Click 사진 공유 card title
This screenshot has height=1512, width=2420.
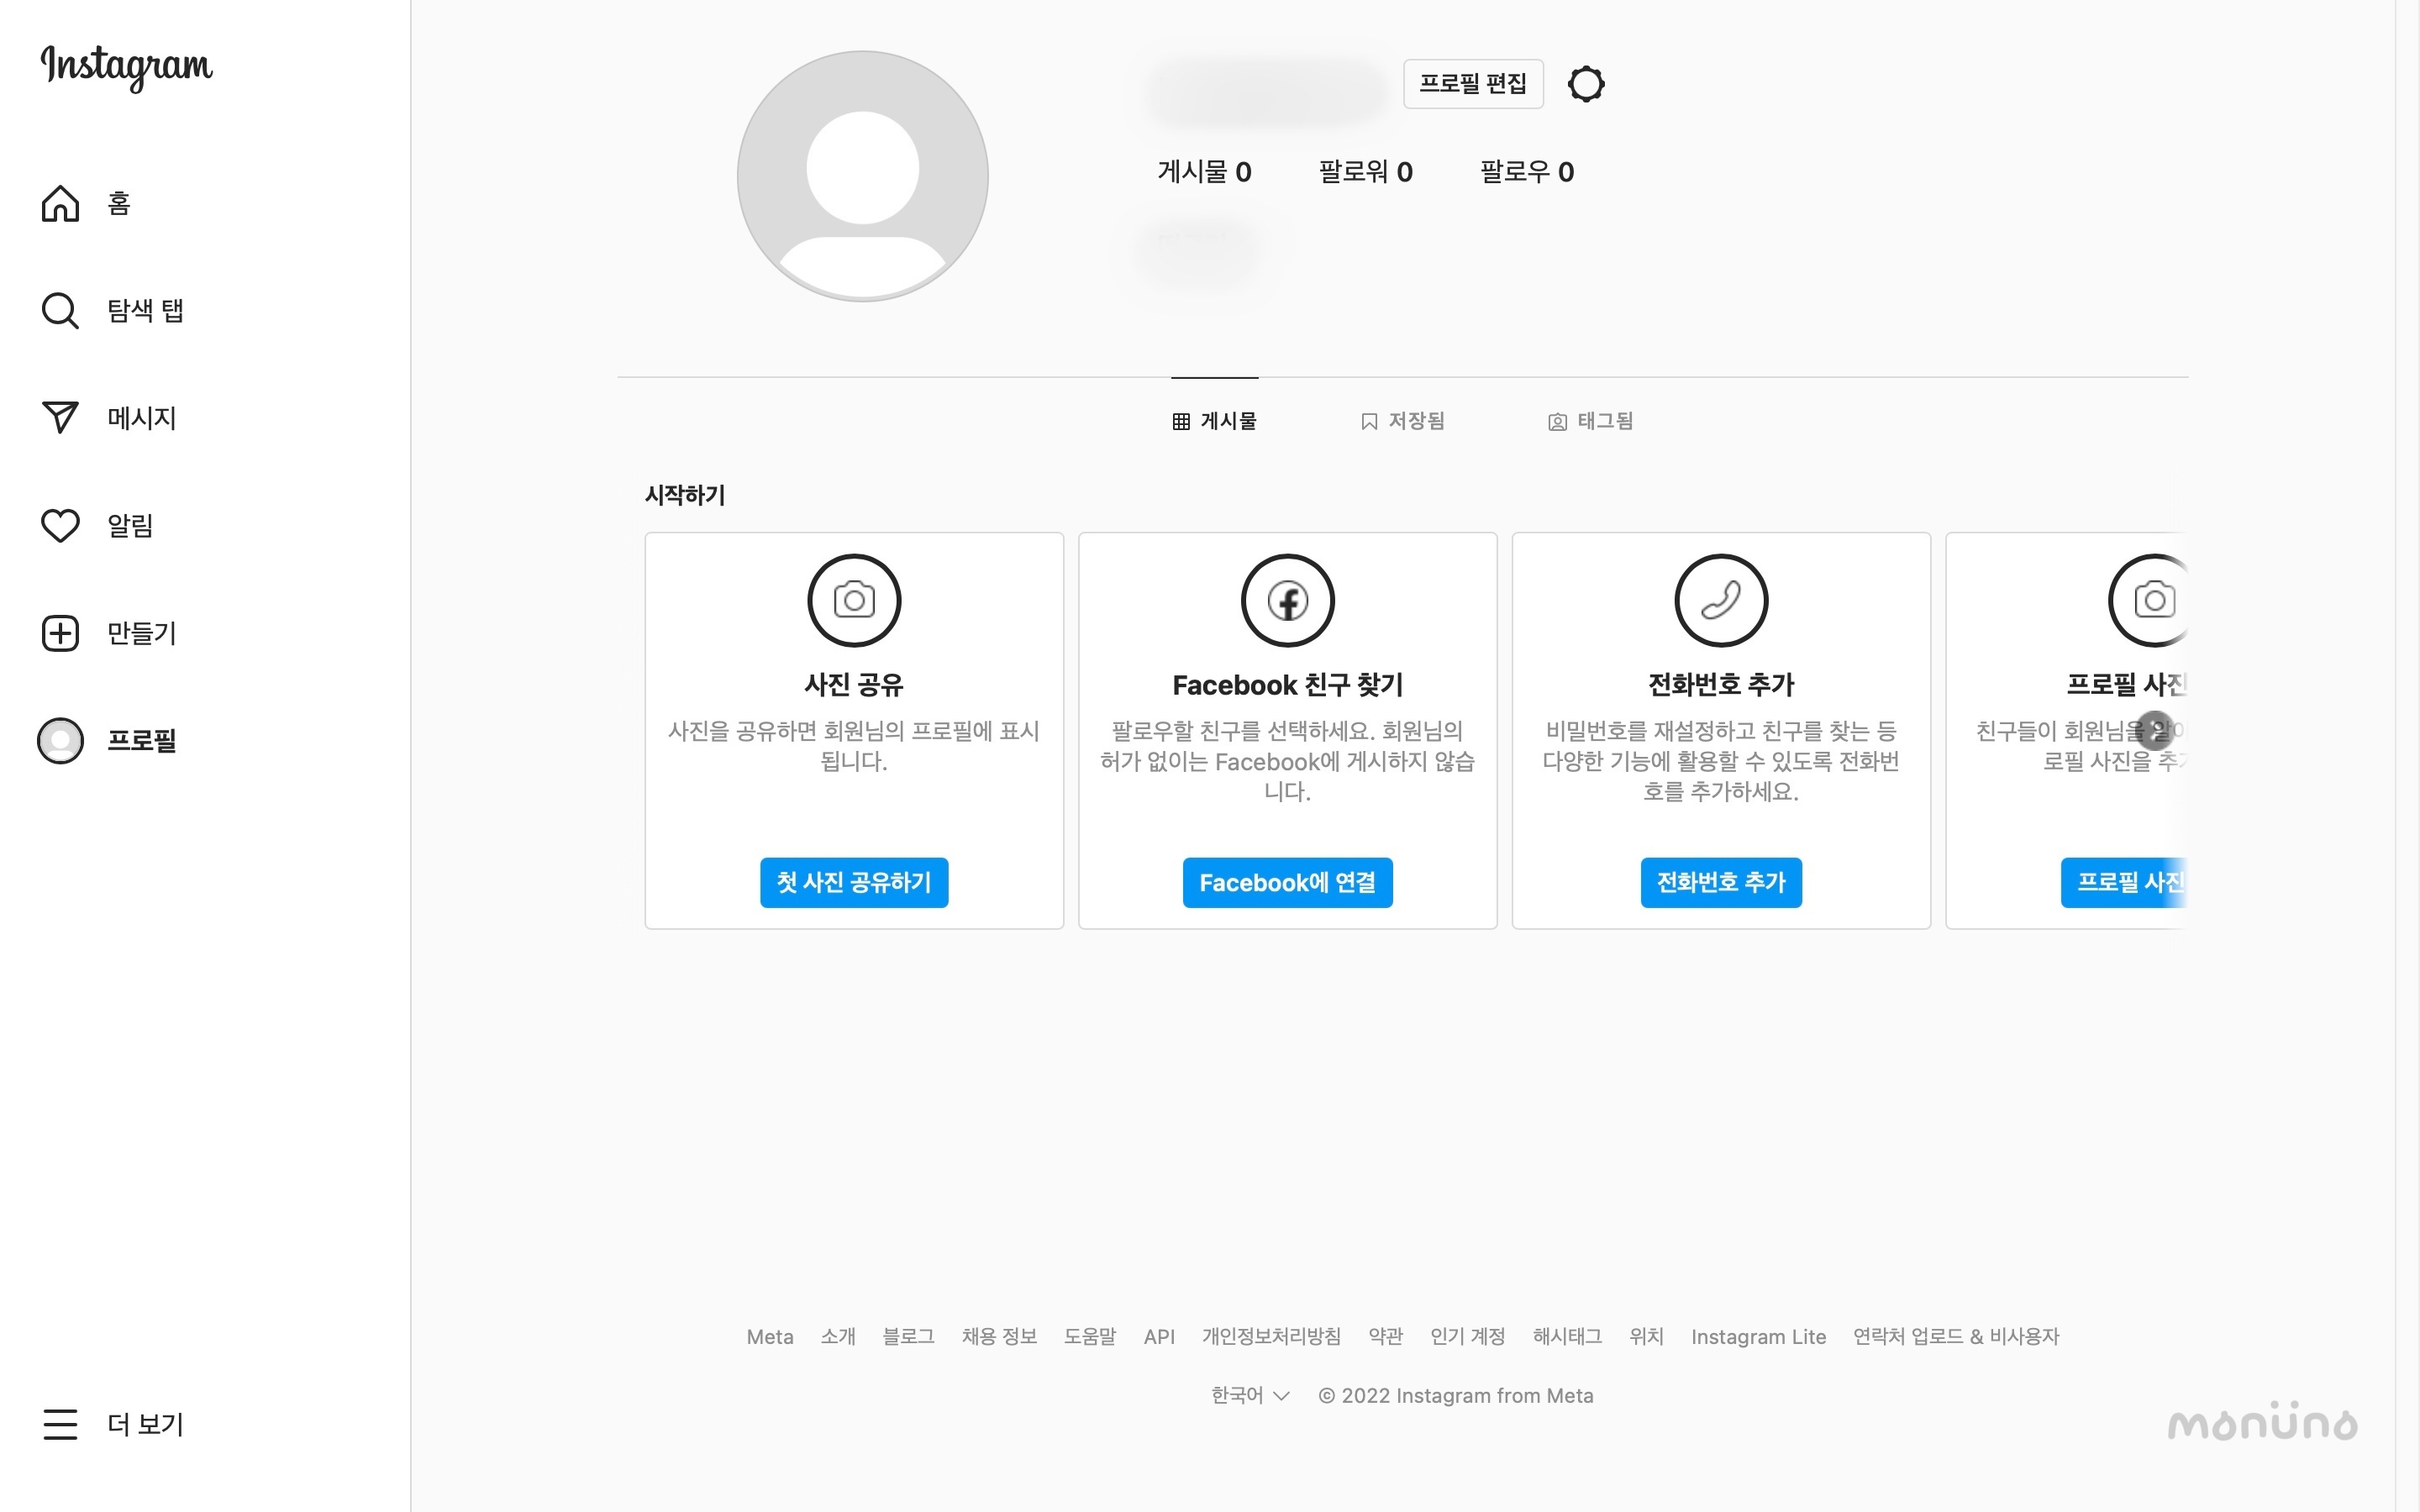click(x=854, y=685)
